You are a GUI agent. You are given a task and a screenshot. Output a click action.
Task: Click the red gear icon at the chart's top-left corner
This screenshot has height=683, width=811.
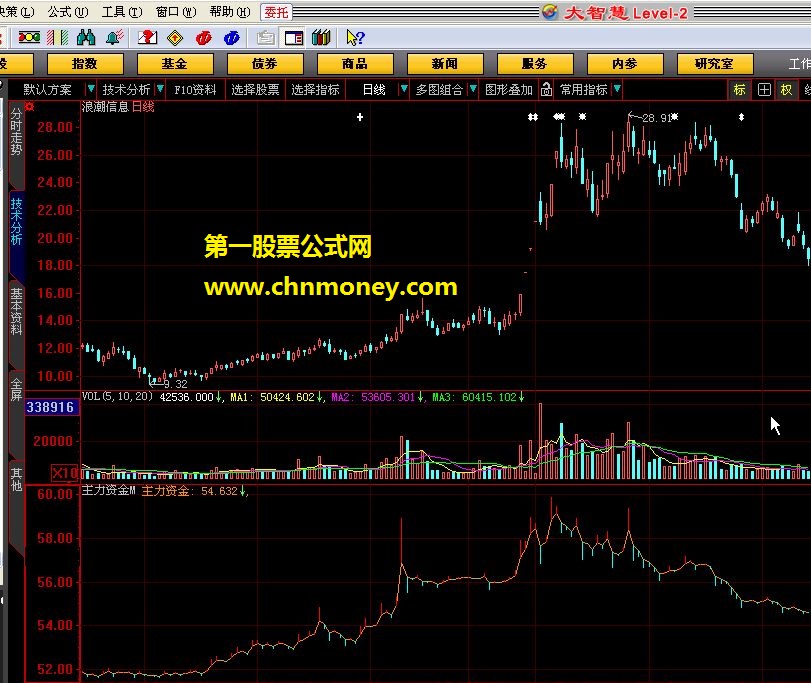point(29,107)
